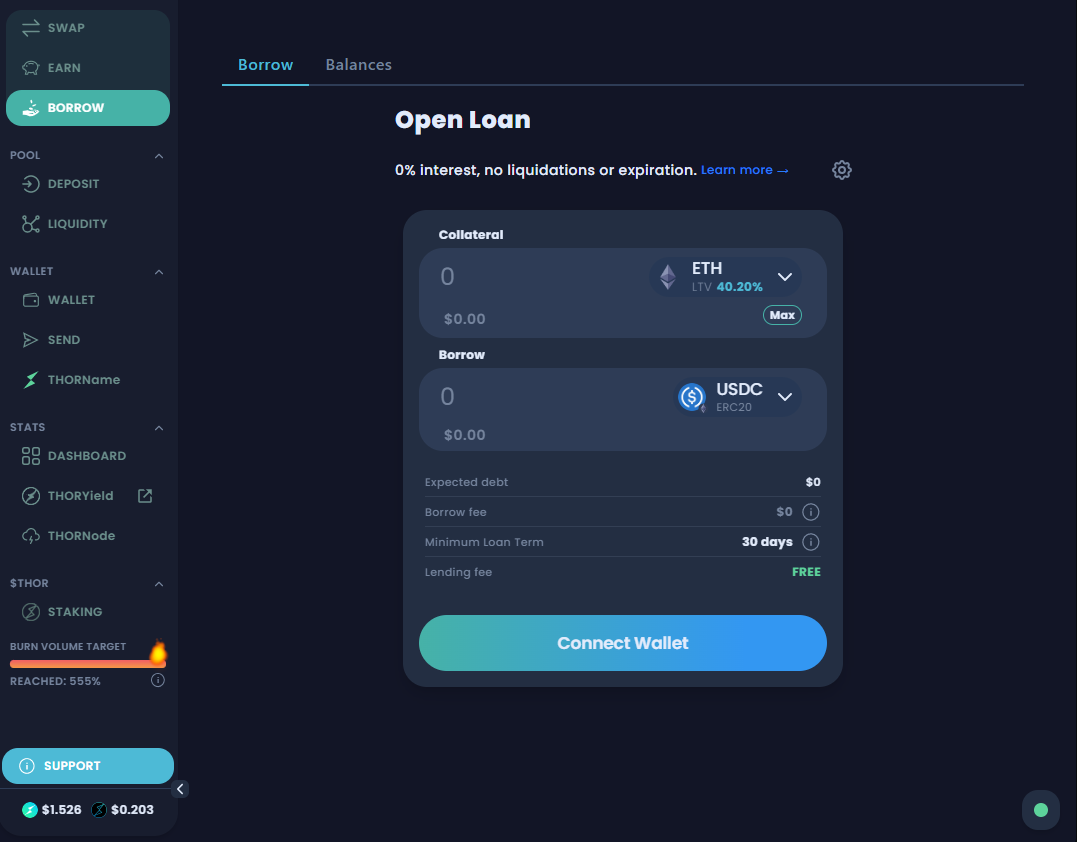This screenshot has height=842, width=1077.
Task: Click the Connect Wallet button
Action: pyautogui.click(x=622, y=643)
